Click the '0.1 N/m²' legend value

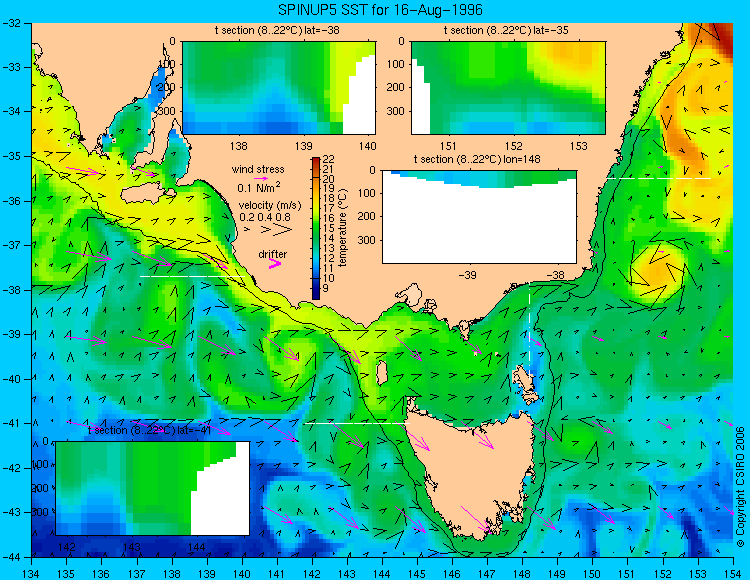259,188
